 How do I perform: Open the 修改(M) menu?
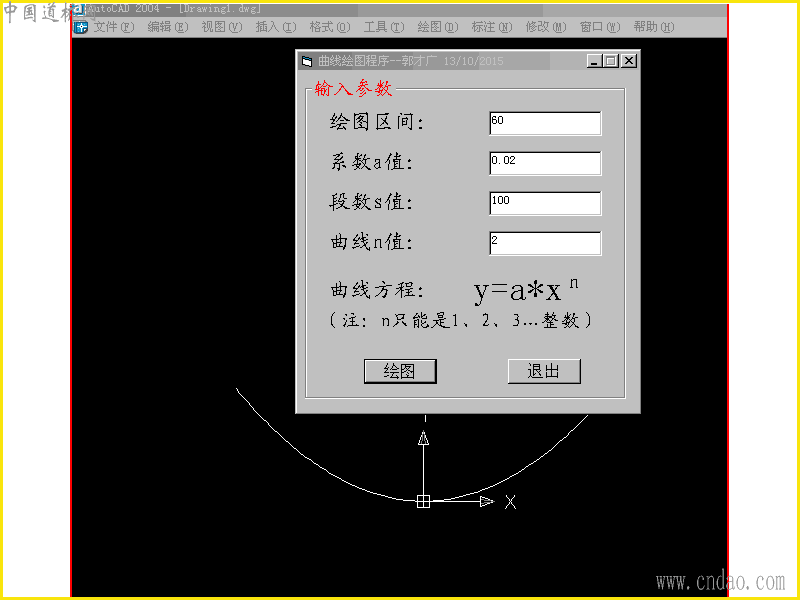tap(546, 27)
